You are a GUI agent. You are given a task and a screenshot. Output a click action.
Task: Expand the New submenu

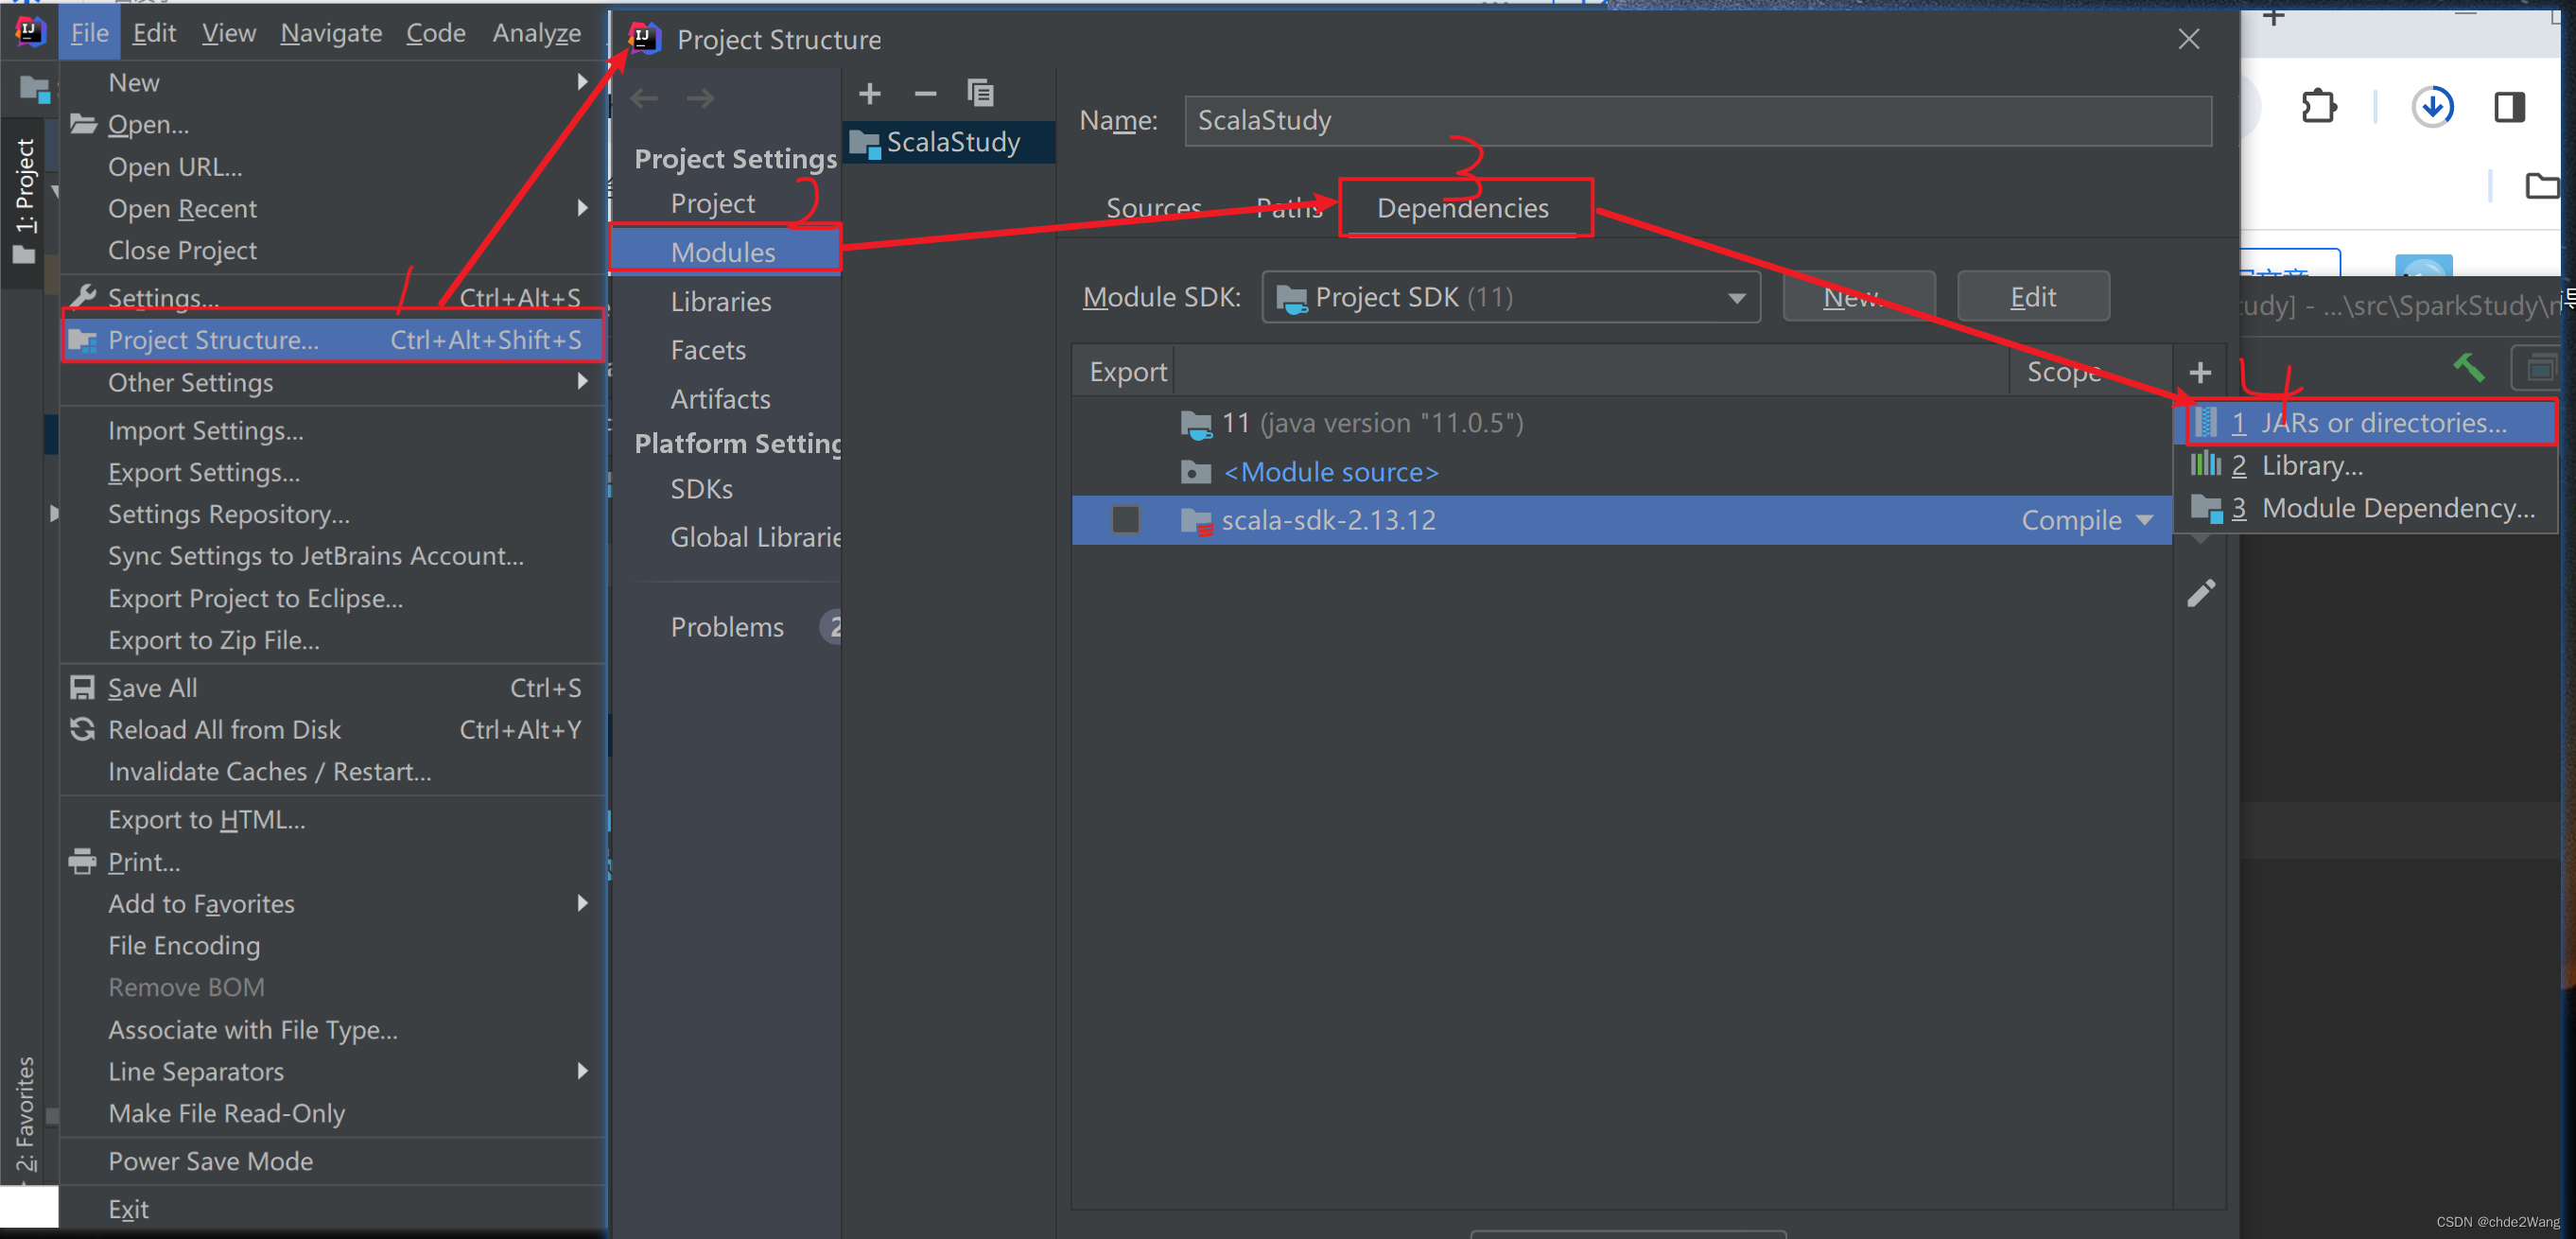(x=582, y=82)
